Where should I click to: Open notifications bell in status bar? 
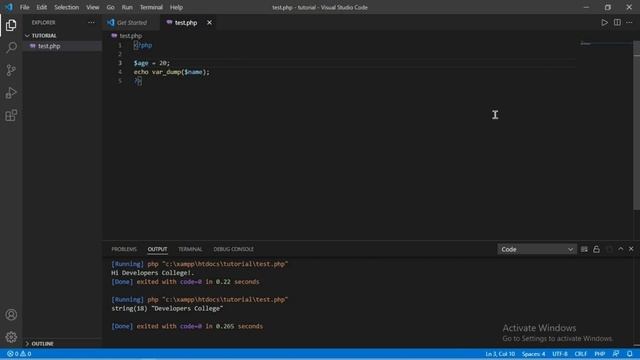click(x=630, y=353)
